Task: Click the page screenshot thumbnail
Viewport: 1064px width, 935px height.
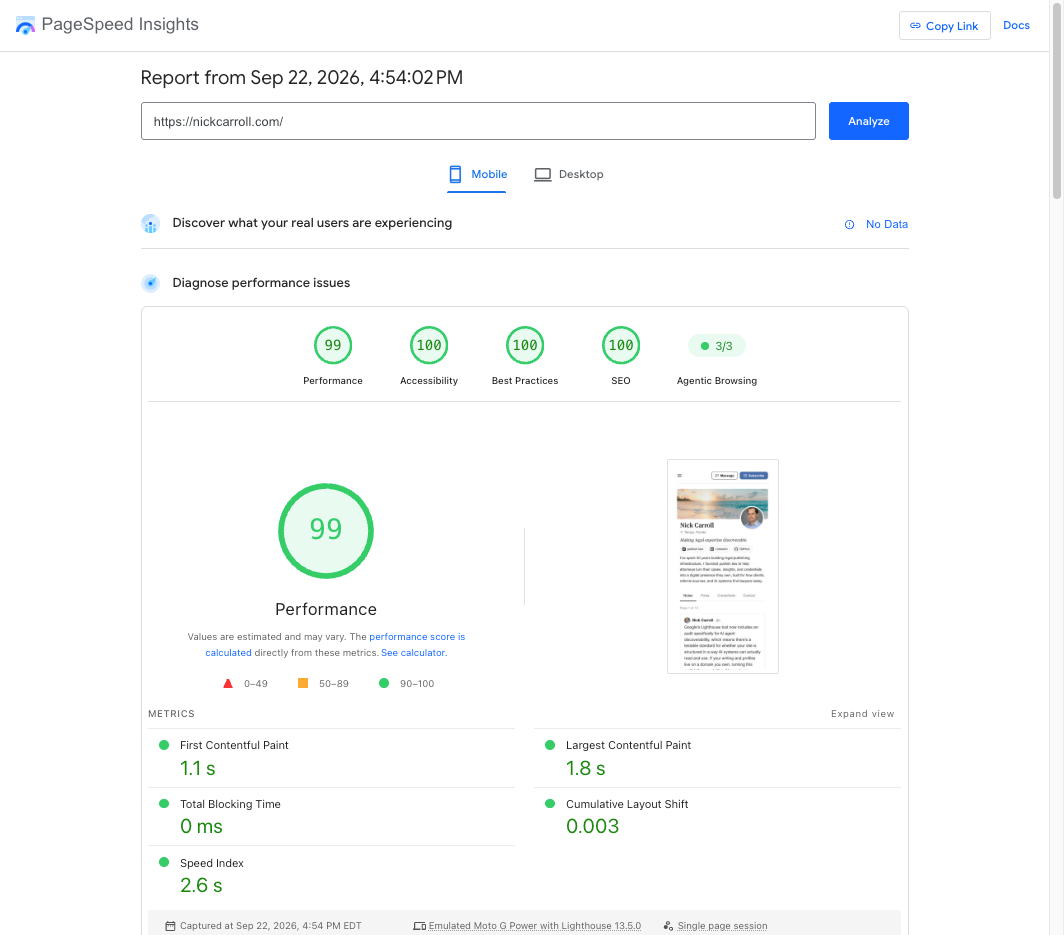Action: 723,567
